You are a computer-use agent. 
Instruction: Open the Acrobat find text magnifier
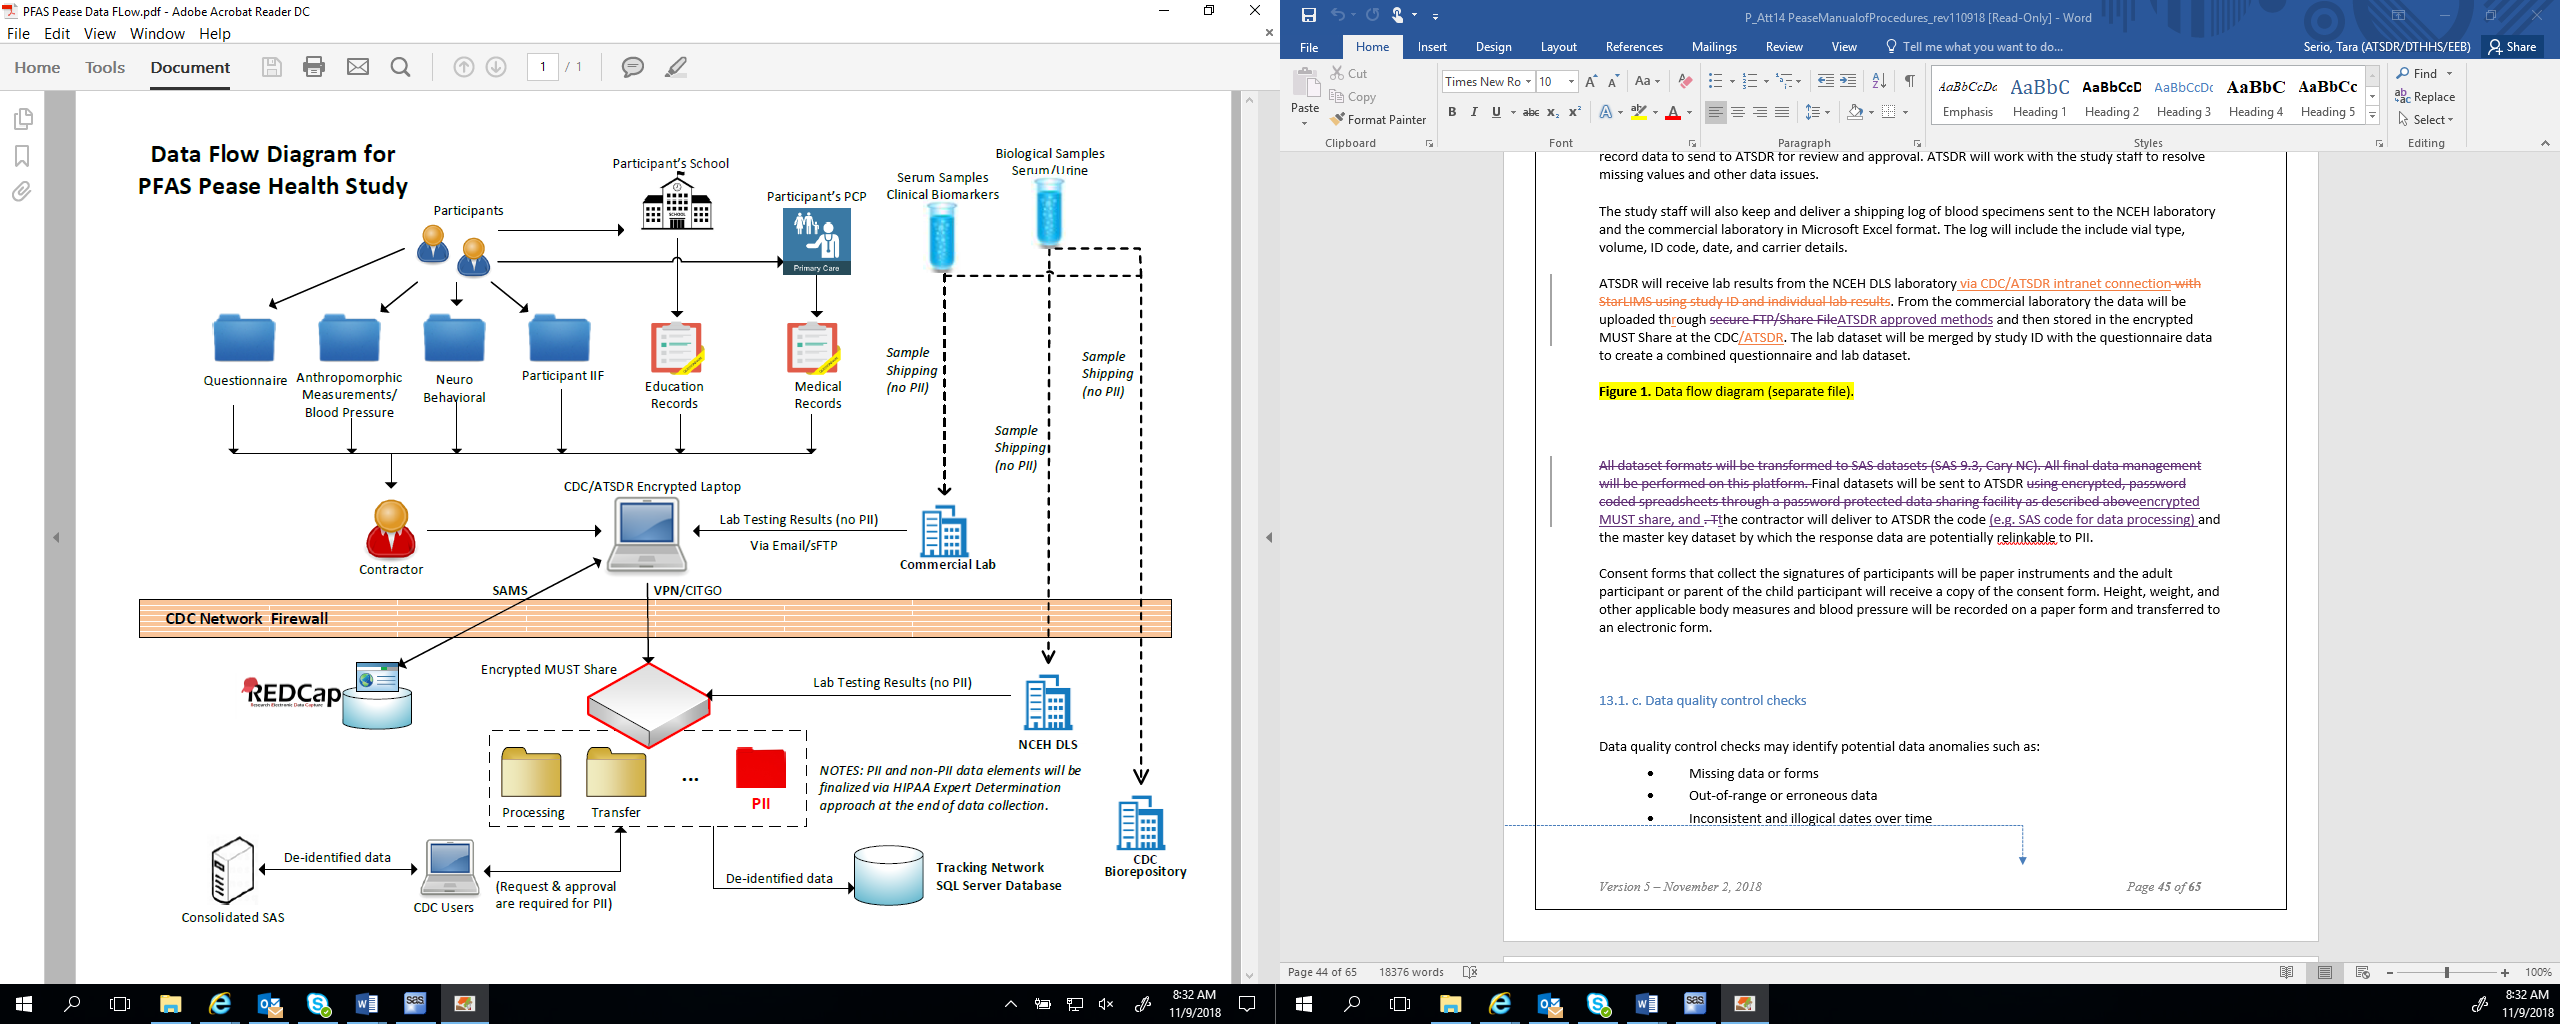pyautogui.click(x=400, y=67)
